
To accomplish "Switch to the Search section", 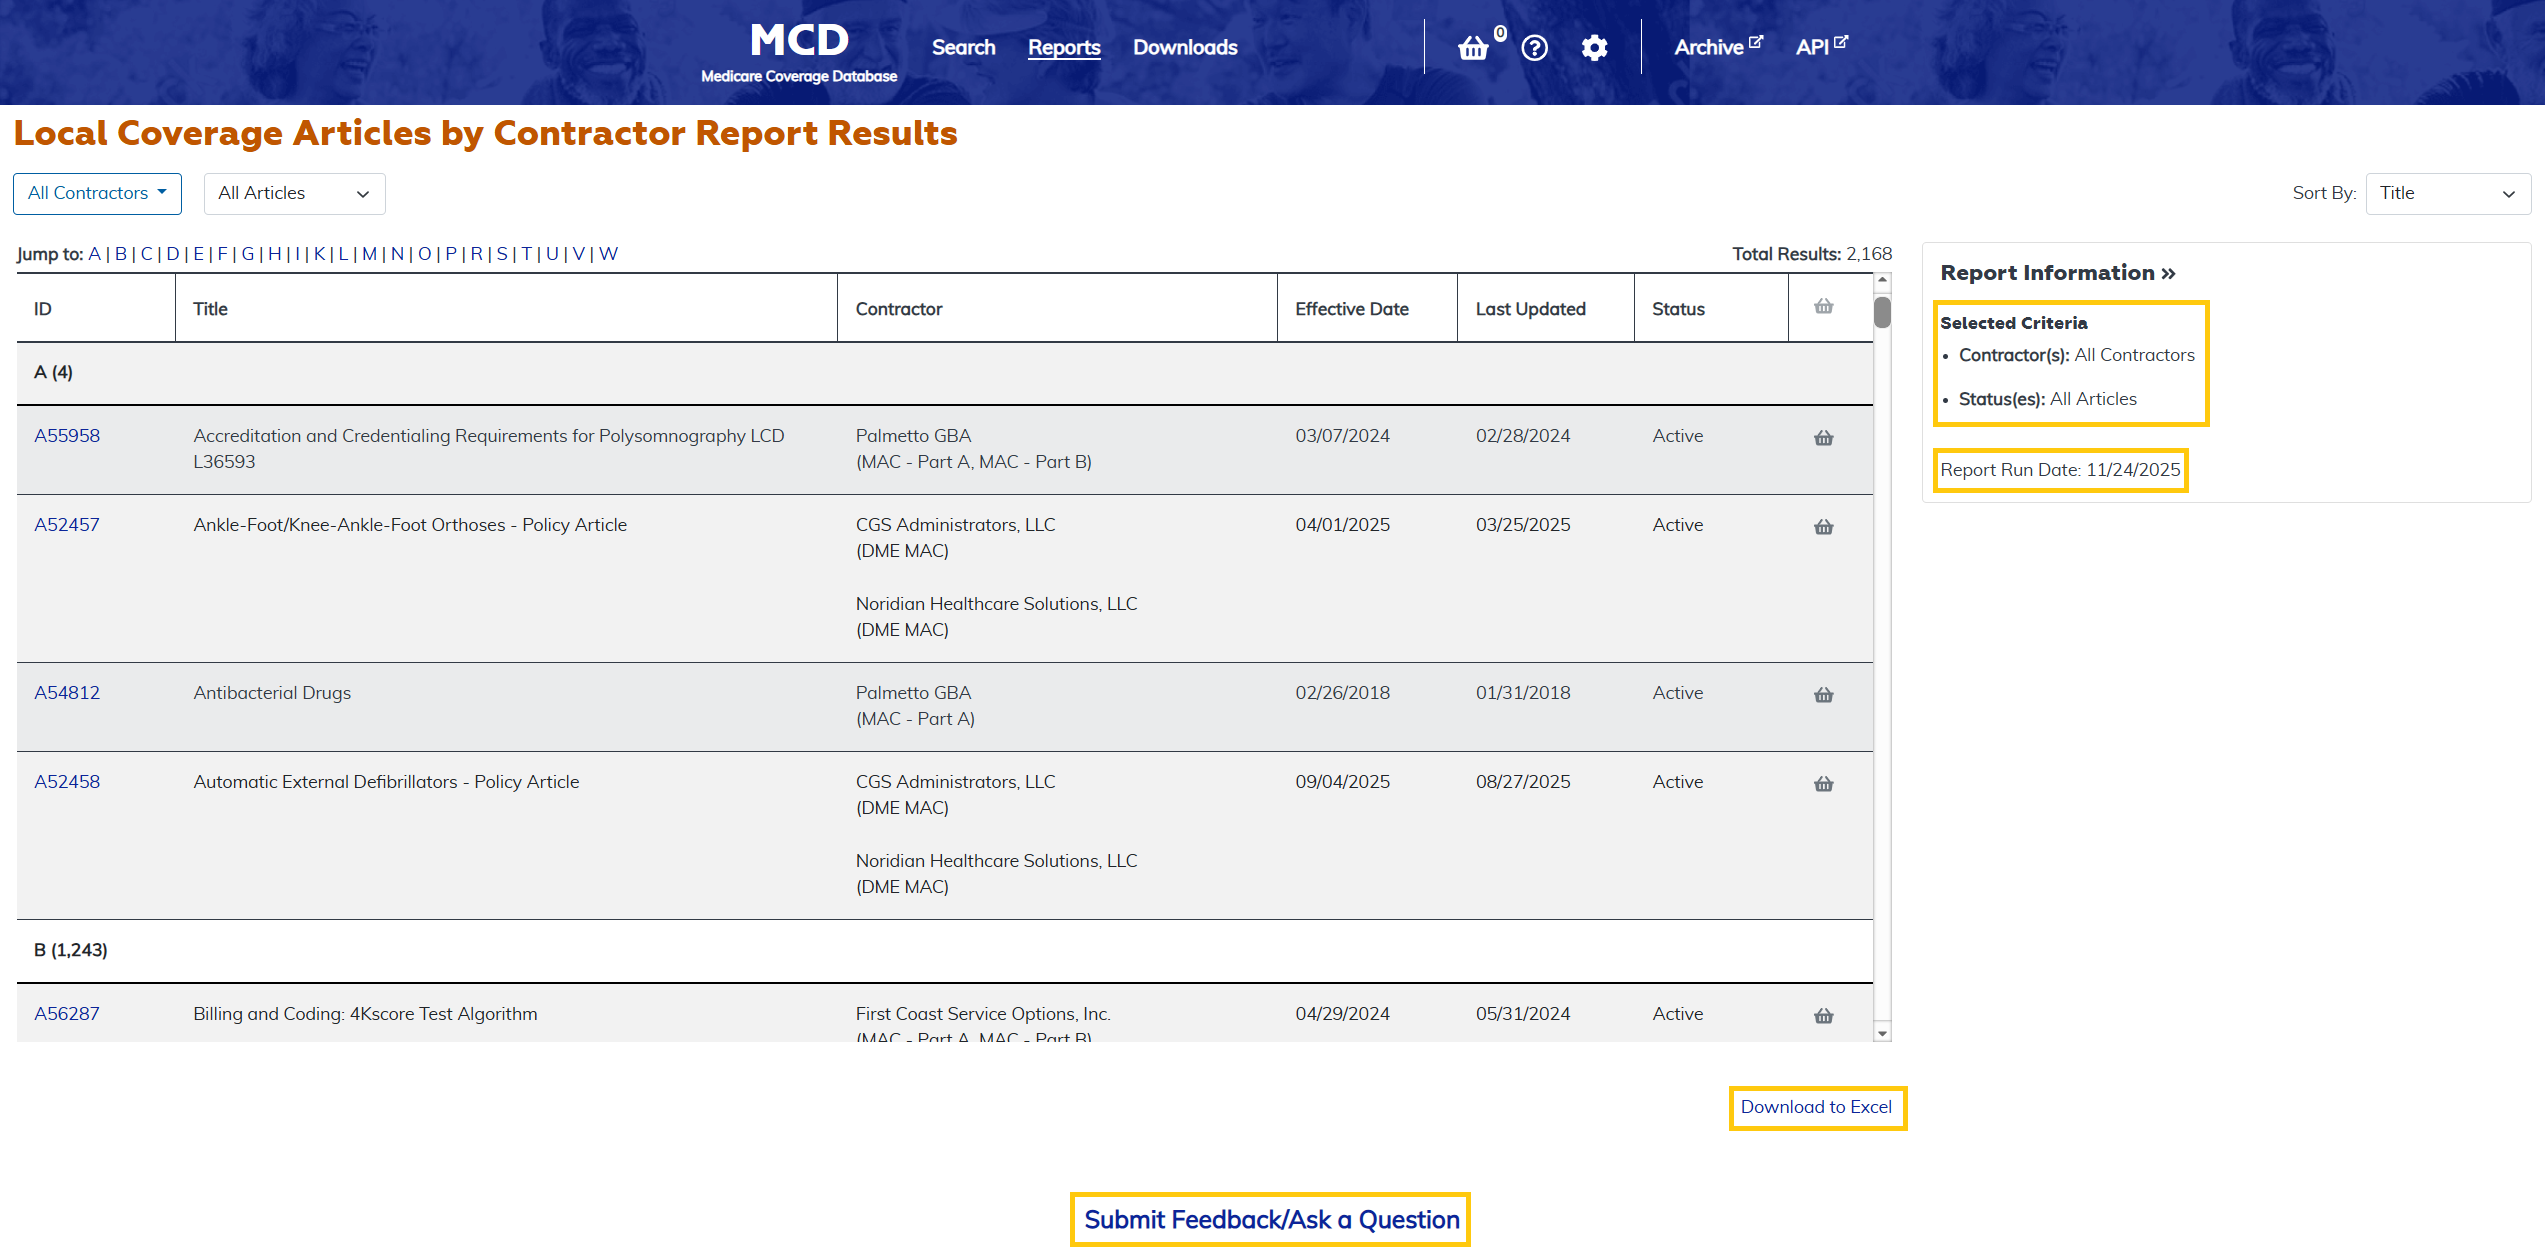I will [x=962, y=47].
